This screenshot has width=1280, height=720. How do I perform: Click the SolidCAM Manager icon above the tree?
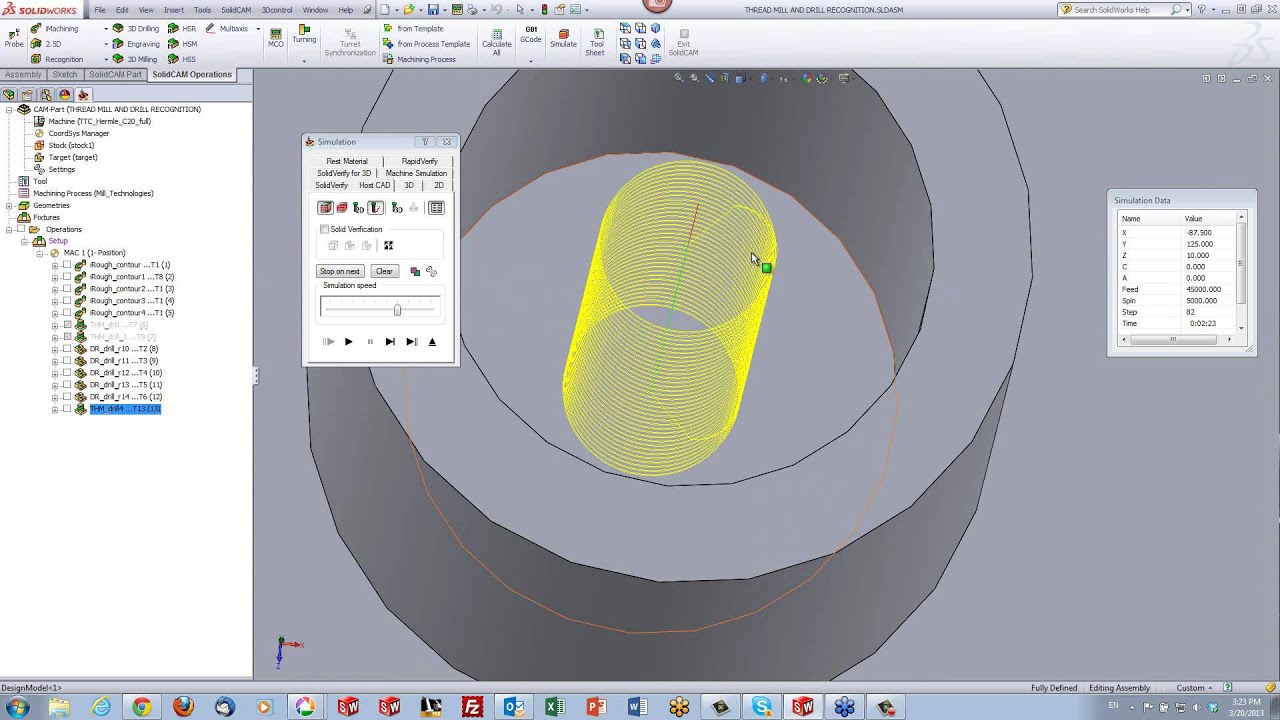[83, 95]
